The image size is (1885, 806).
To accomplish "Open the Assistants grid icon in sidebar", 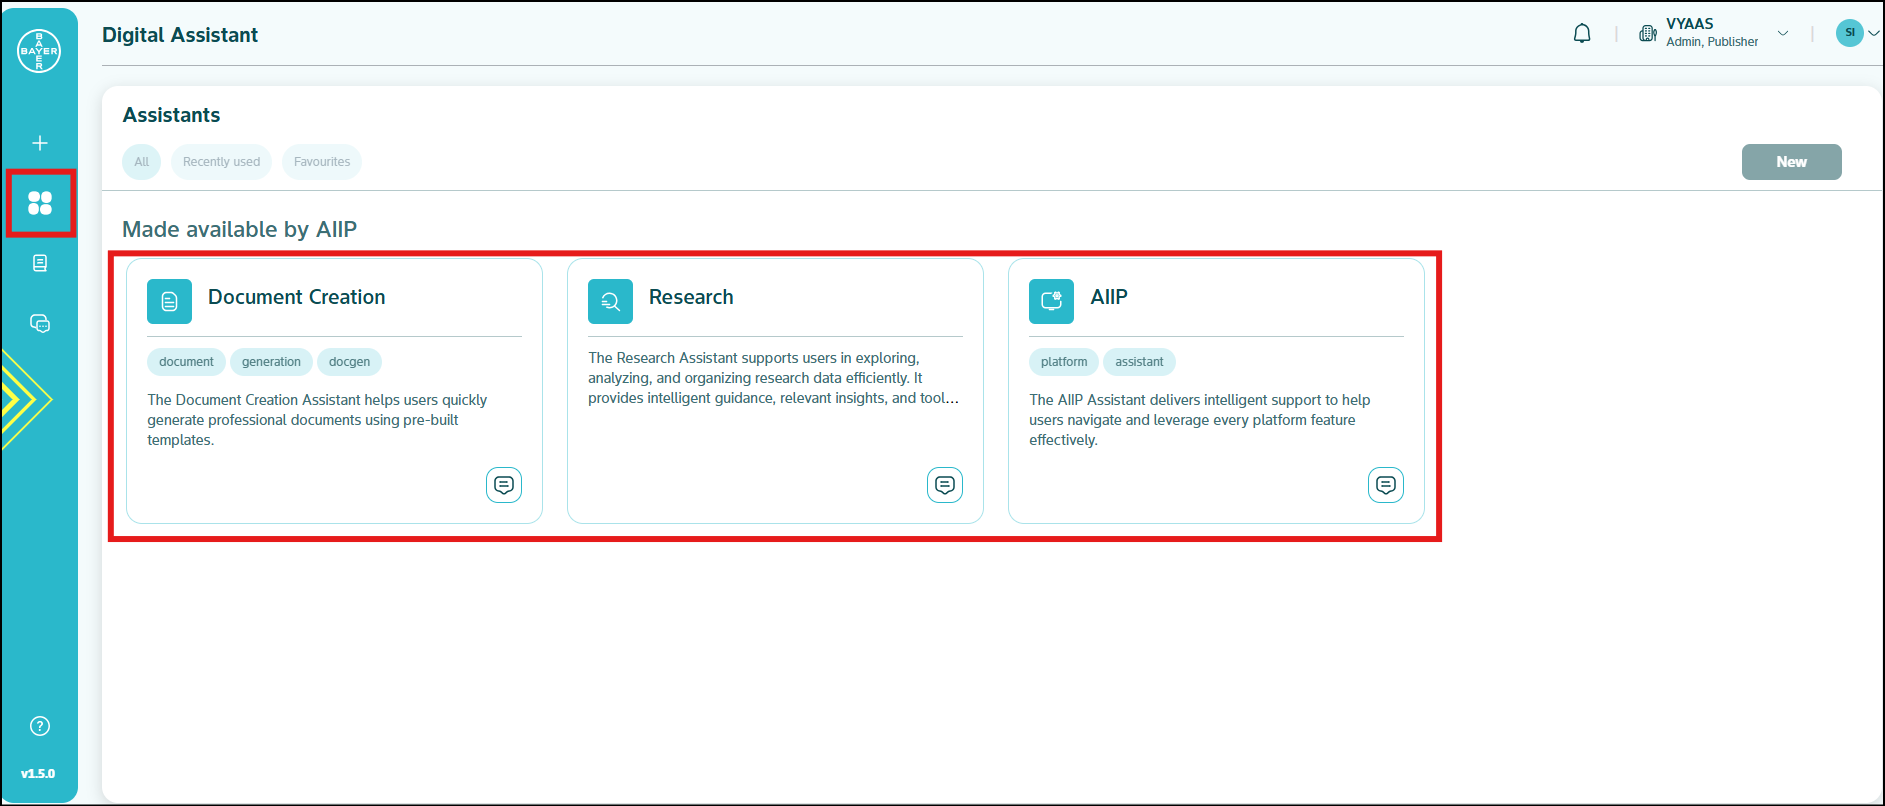I will pyautogui.click(x=40, y=204).
